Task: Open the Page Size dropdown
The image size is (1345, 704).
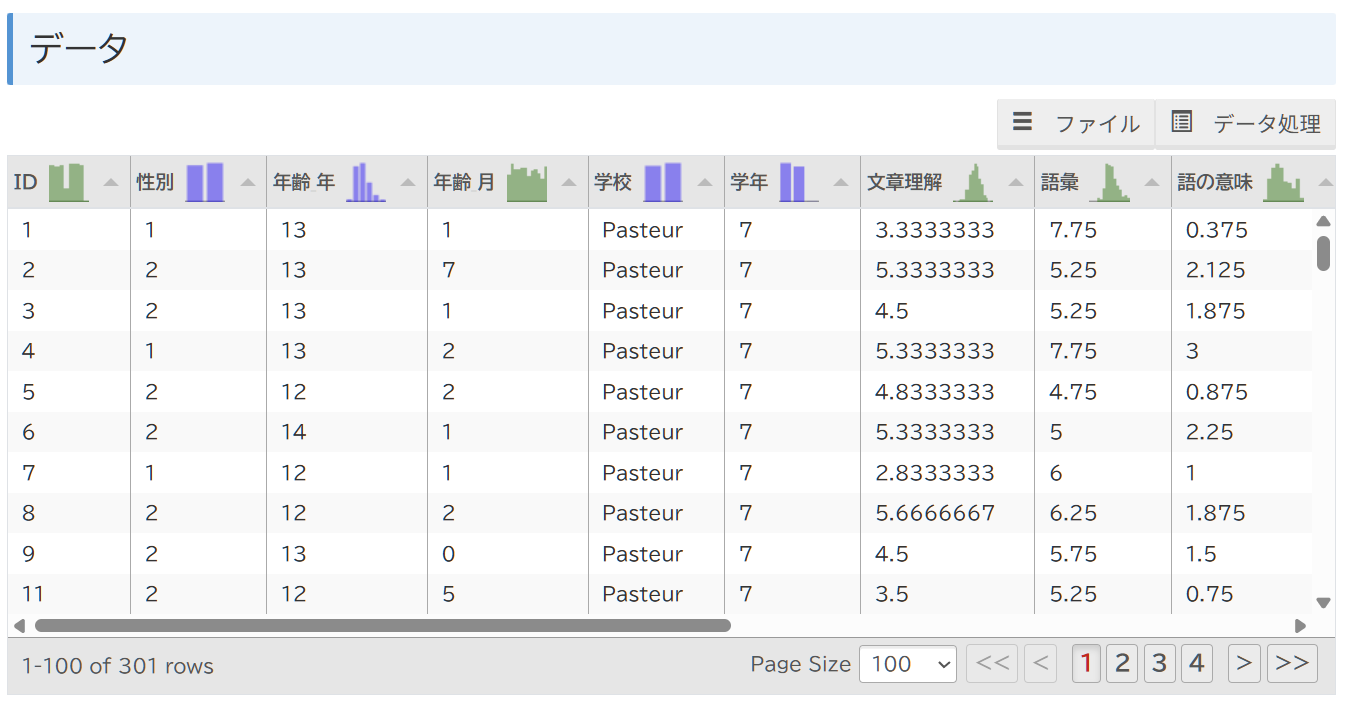Action: 907,664
